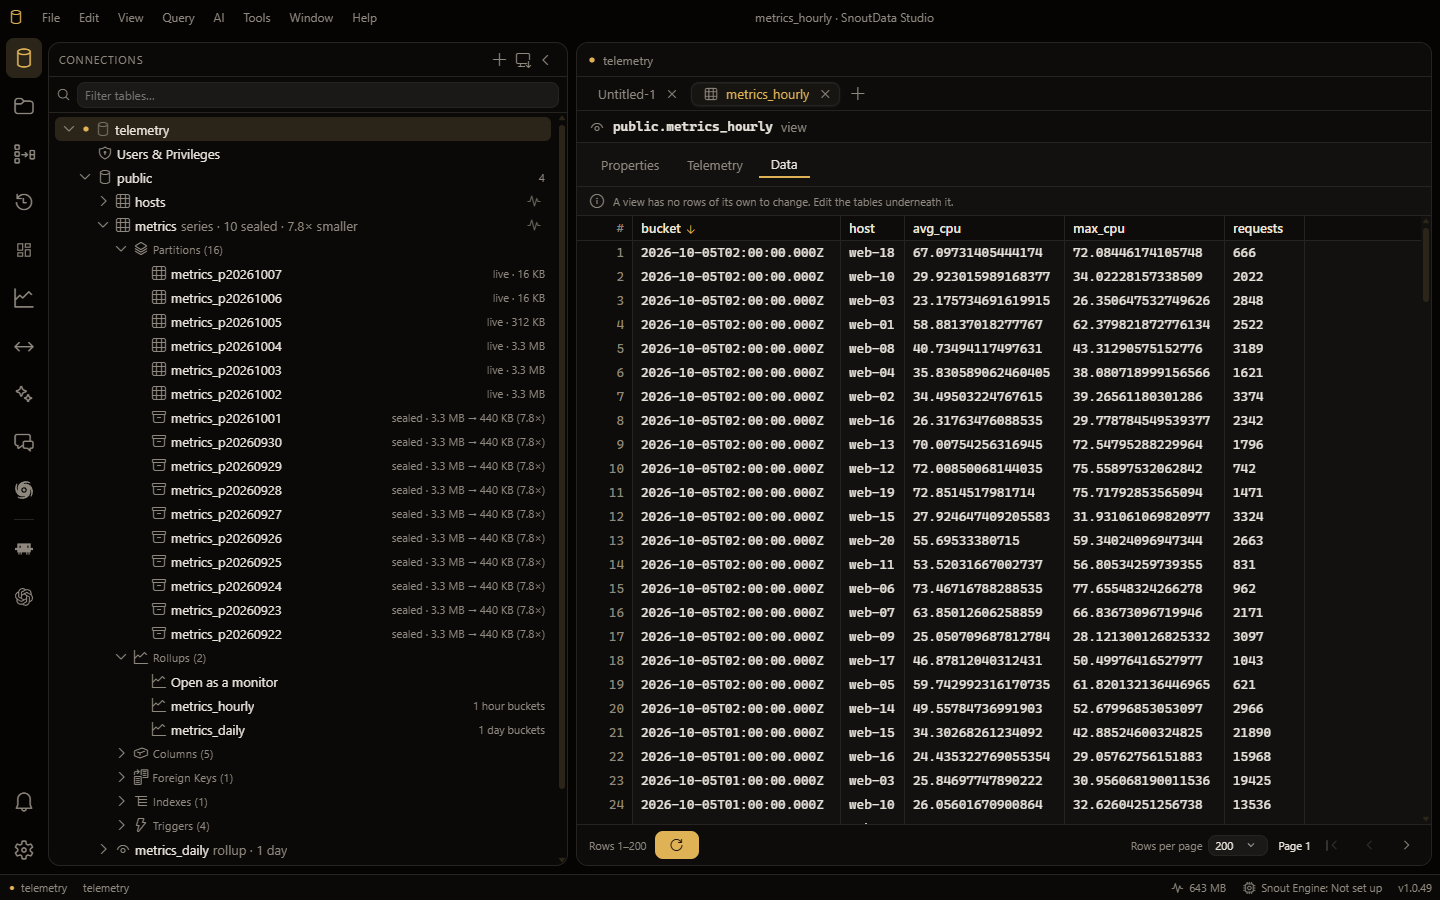Screen dimensions: 1440x900
Task: Open the notifications bell icon
Action: pyautogui.click(x=24, y=802)
